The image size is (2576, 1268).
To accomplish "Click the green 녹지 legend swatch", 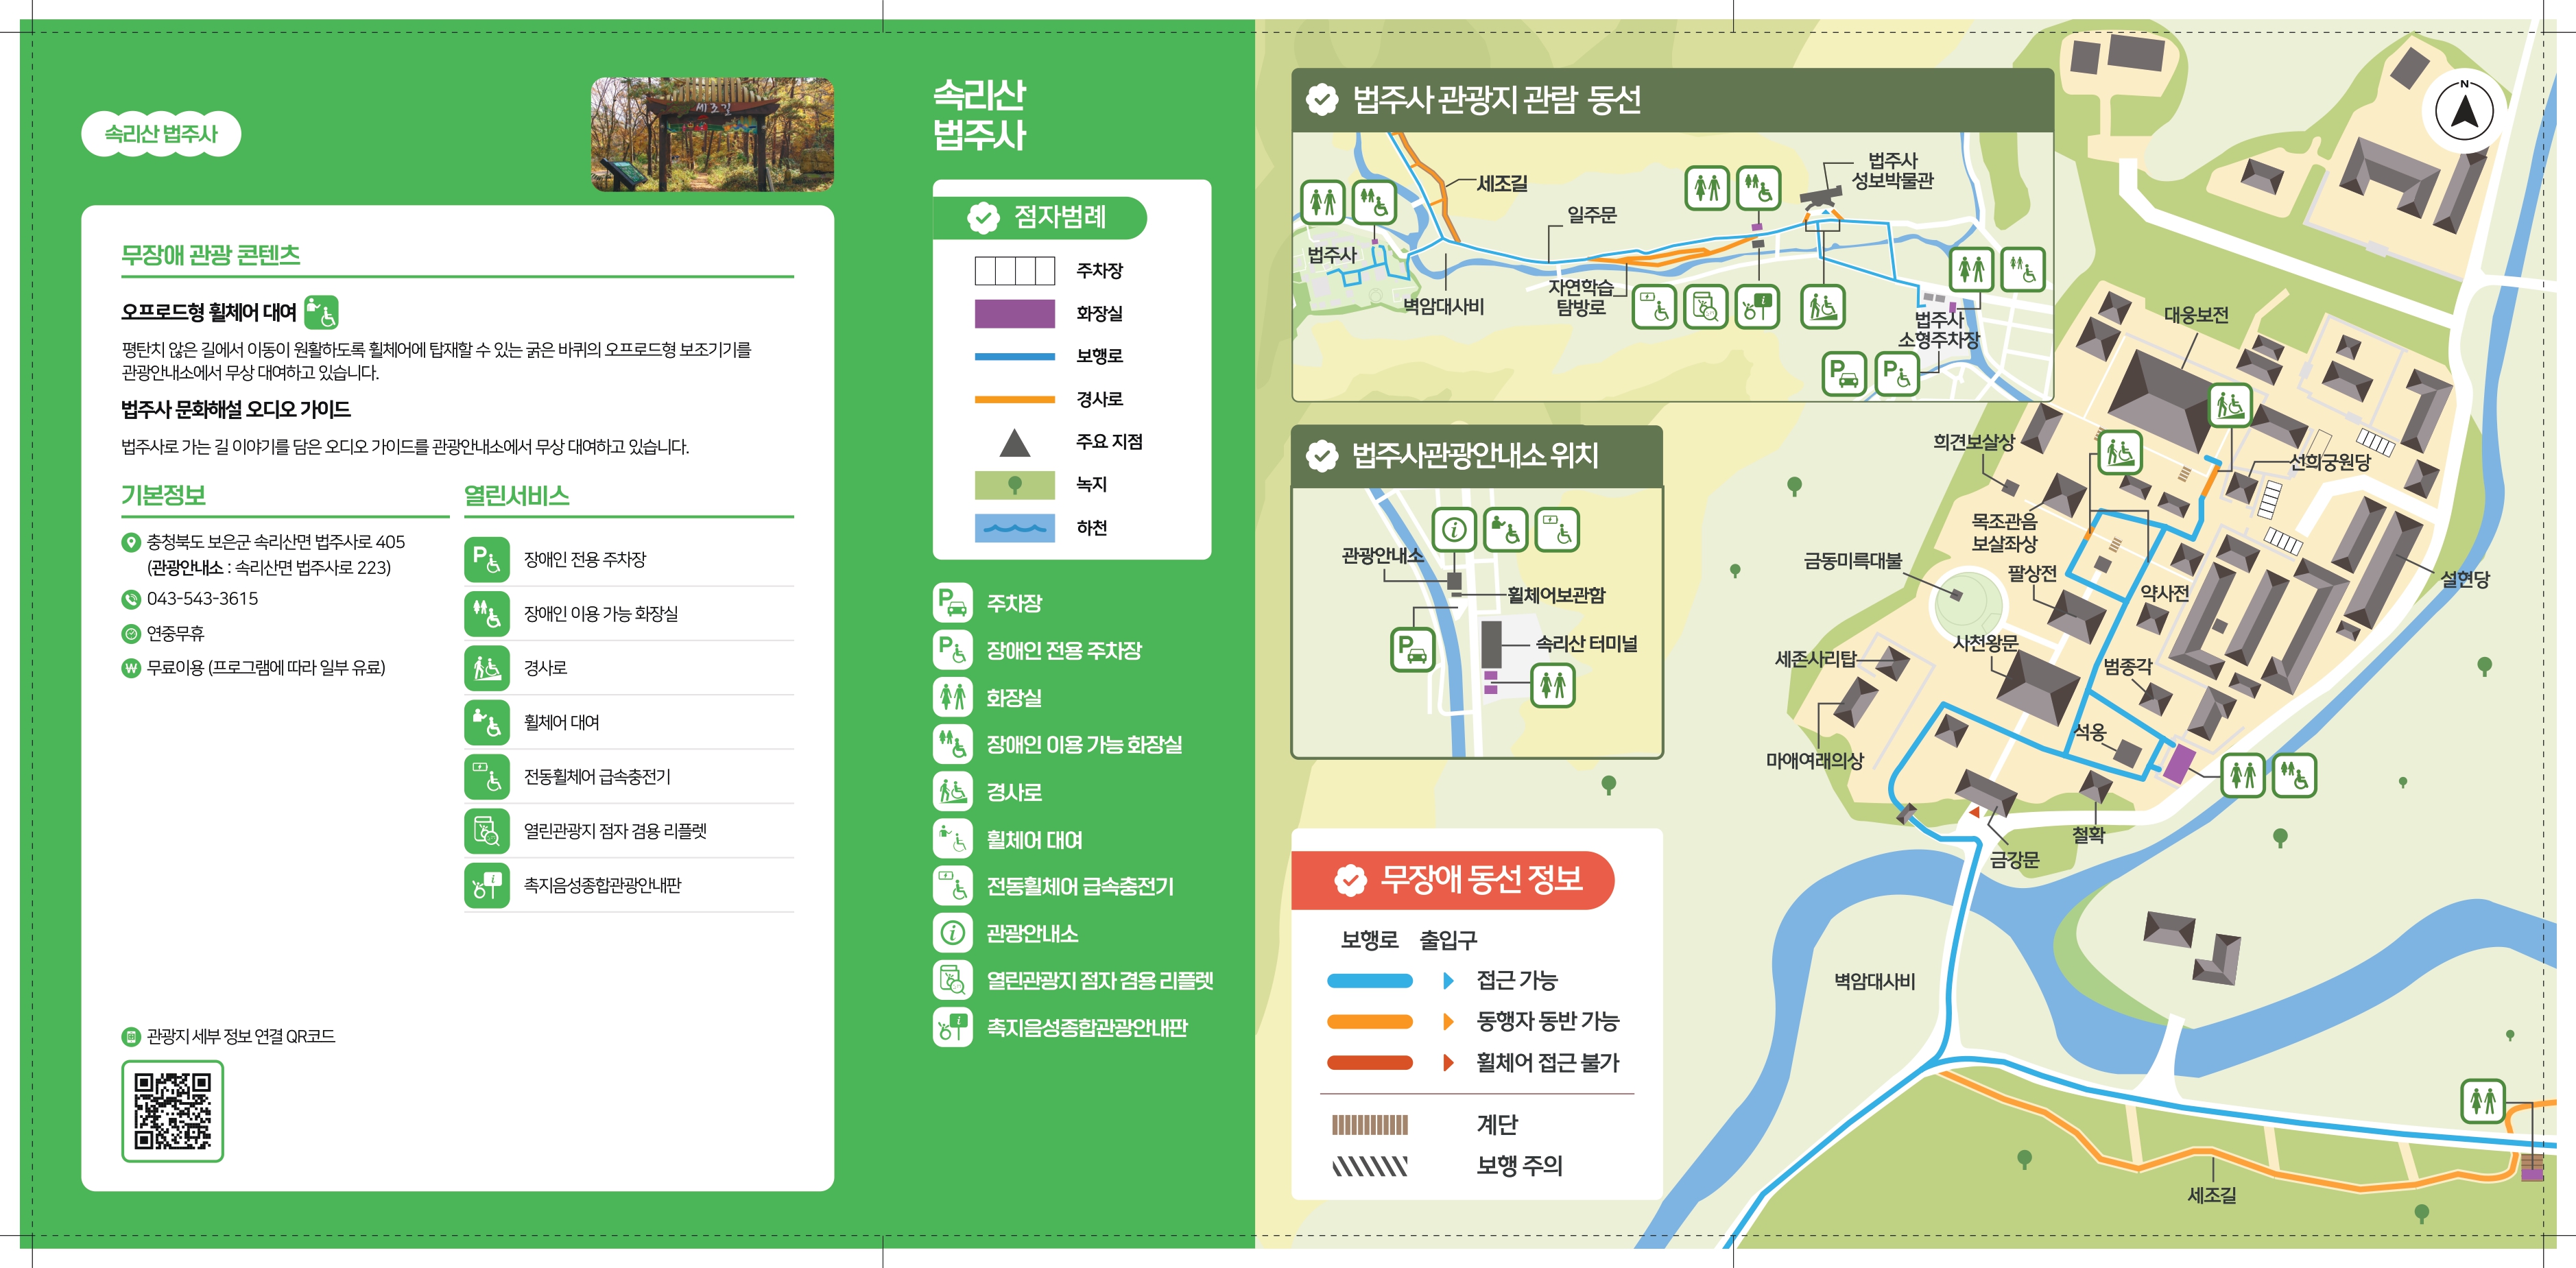I will tap(1014, 485).
